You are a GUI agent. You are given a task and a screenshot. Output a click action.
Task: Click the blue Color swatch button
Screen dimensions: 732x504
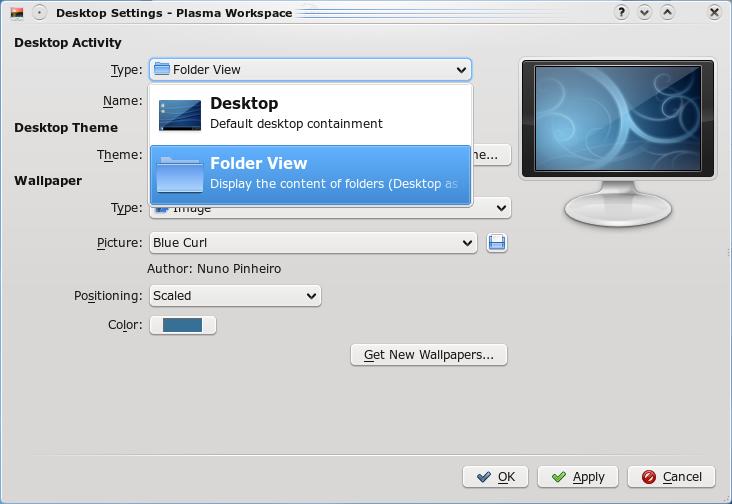click(182, 325)
